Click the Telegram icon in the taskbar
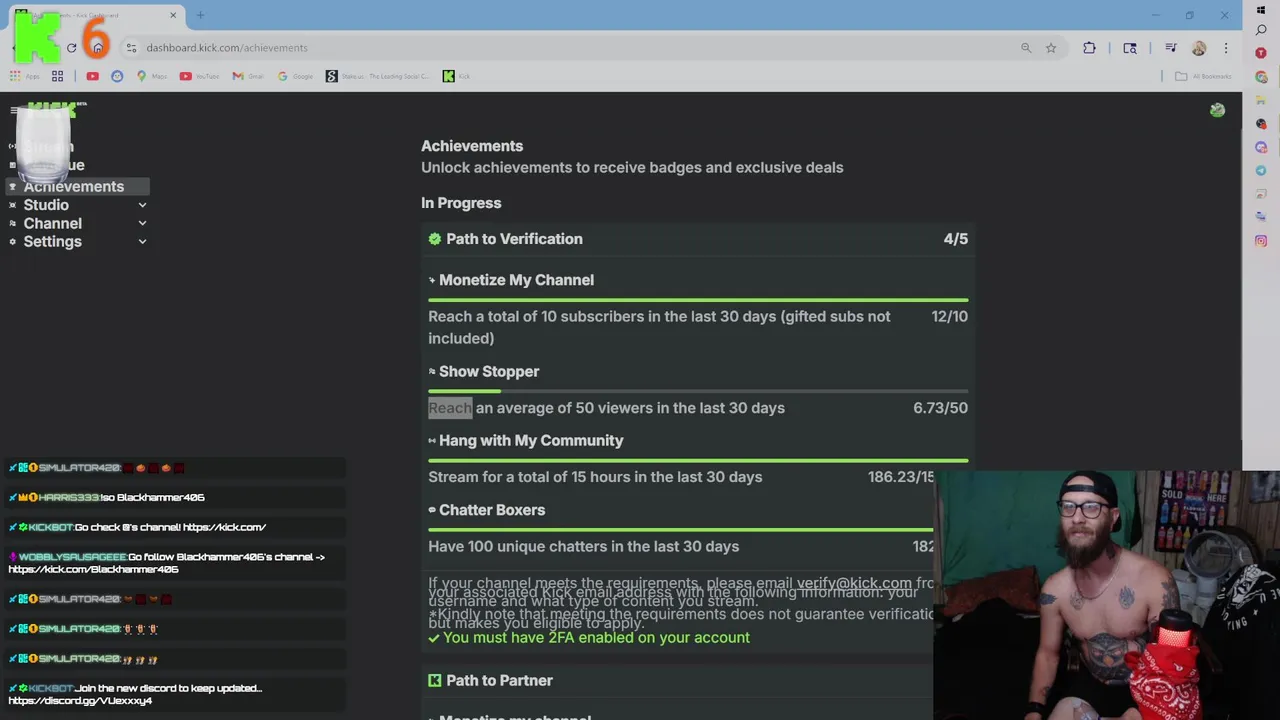Viewport: 1280px width, 720px height. coord(1261,170)
